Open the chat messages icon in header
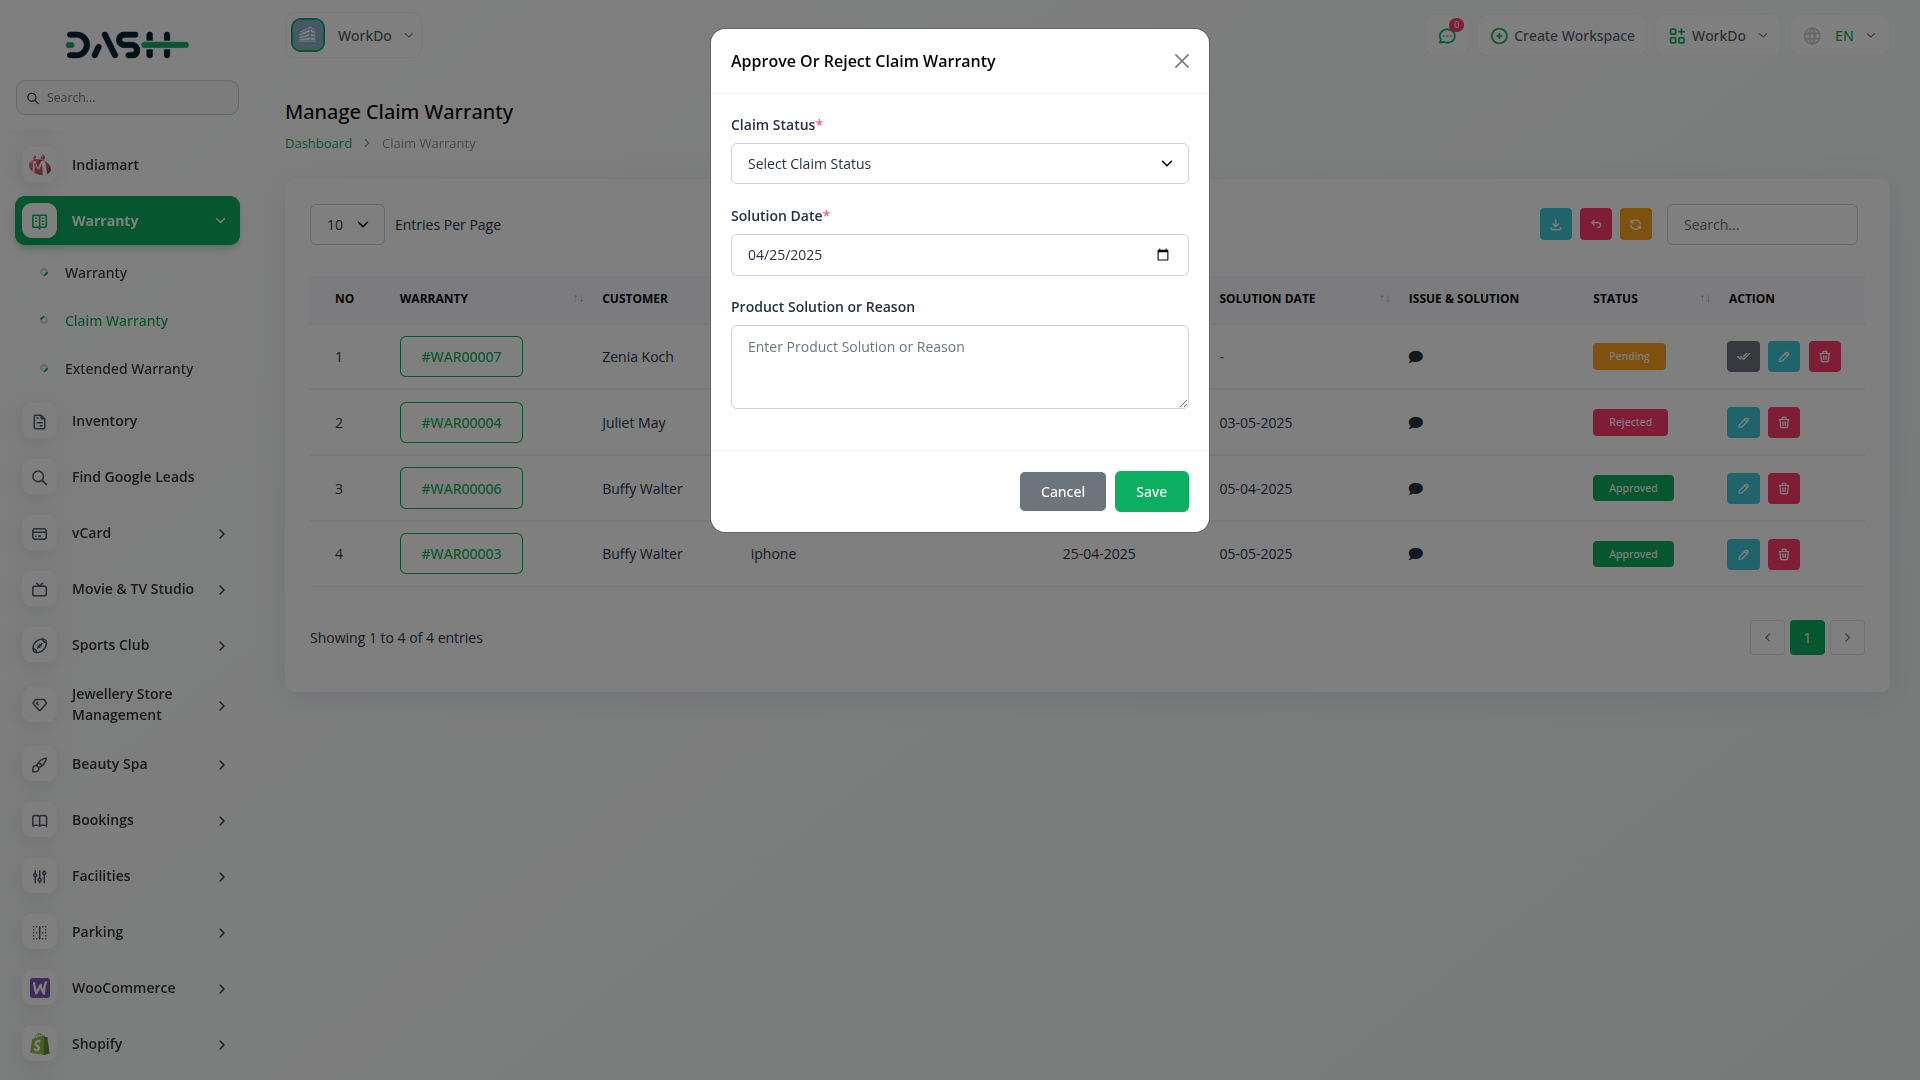 (1446, 36)
